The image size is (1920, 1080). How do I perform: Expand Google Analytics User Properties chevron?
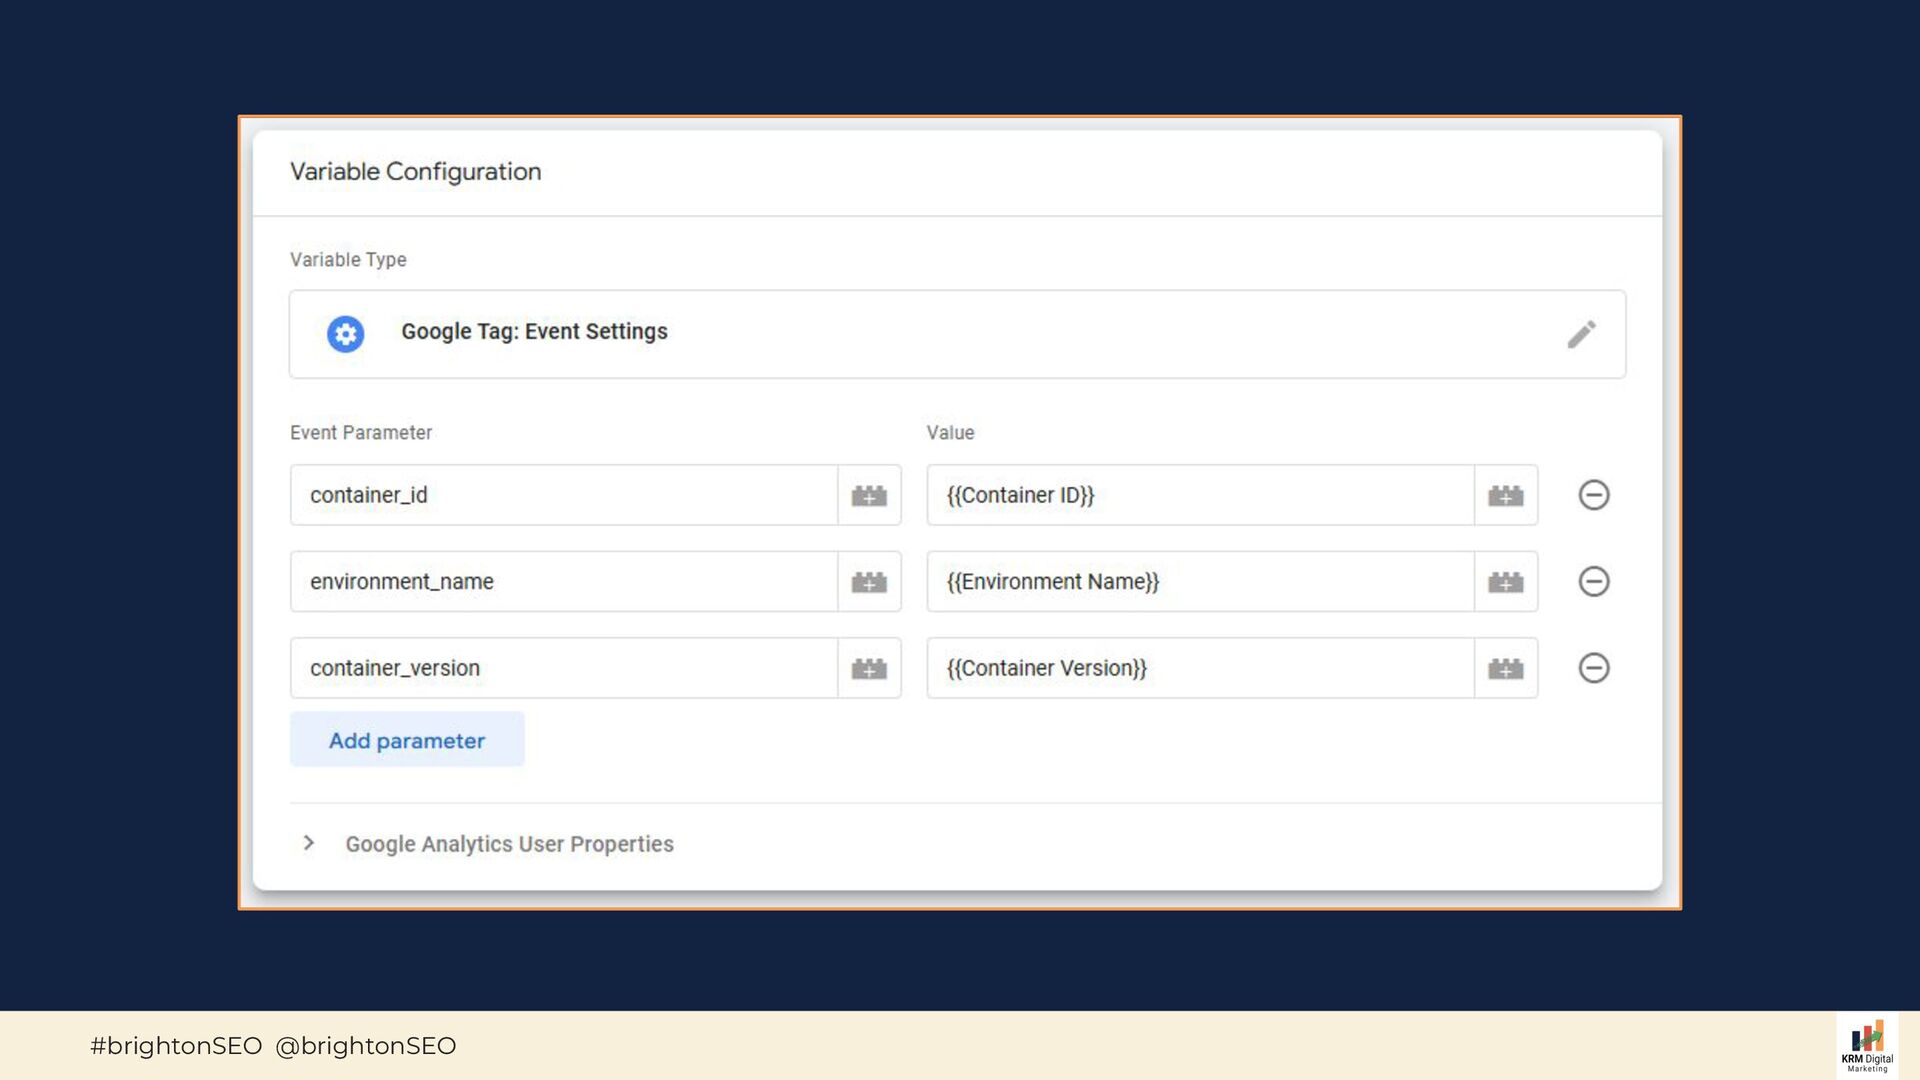click(309, 843)
